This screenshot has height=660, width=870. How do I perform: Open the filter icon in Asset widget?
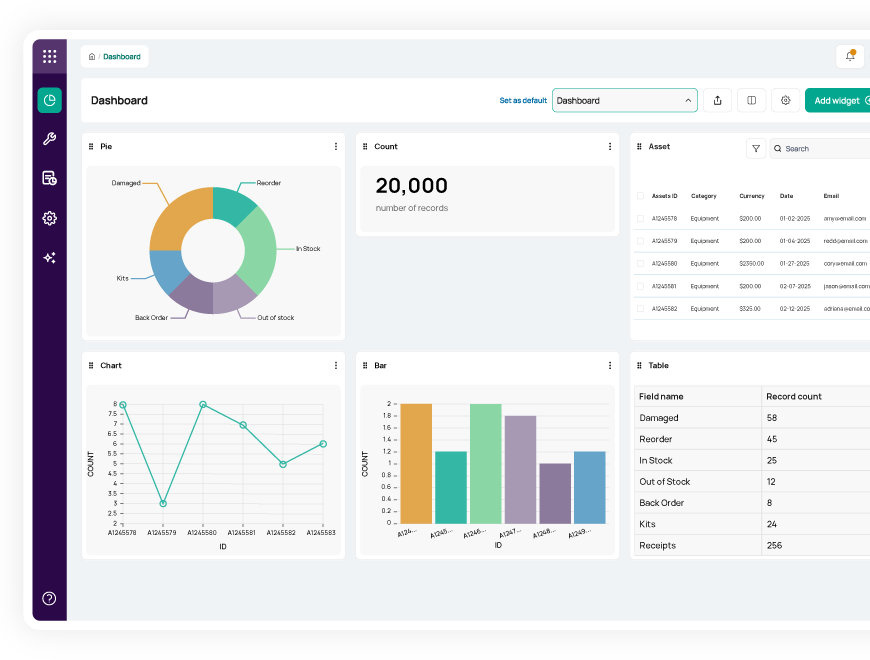pos(756,148)
